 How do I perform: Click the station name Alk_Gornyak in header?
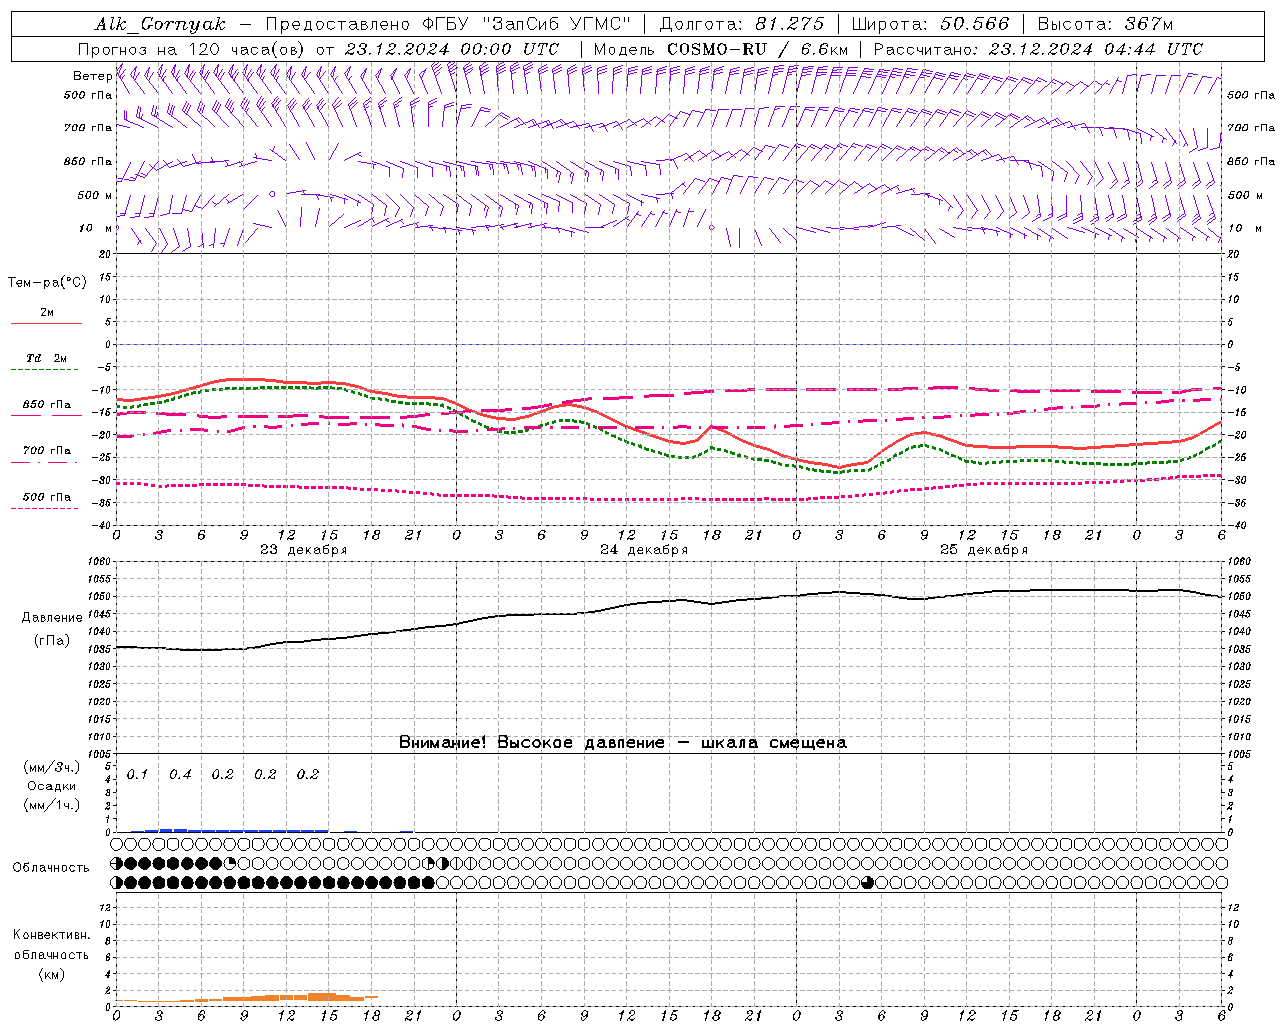(x=160, y=24)
